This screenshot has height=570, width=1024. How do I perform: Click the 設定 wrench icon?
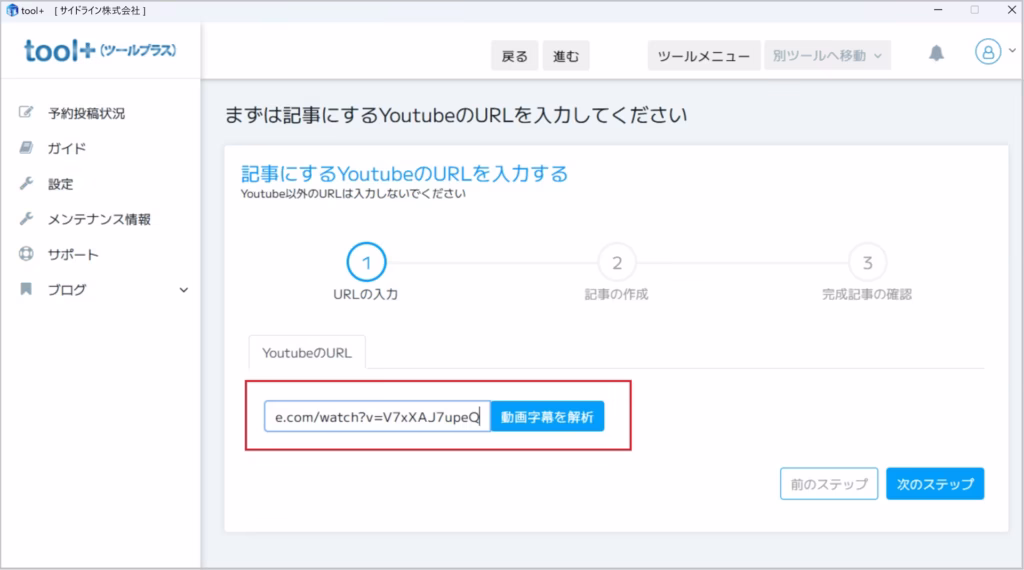point(27,184)
